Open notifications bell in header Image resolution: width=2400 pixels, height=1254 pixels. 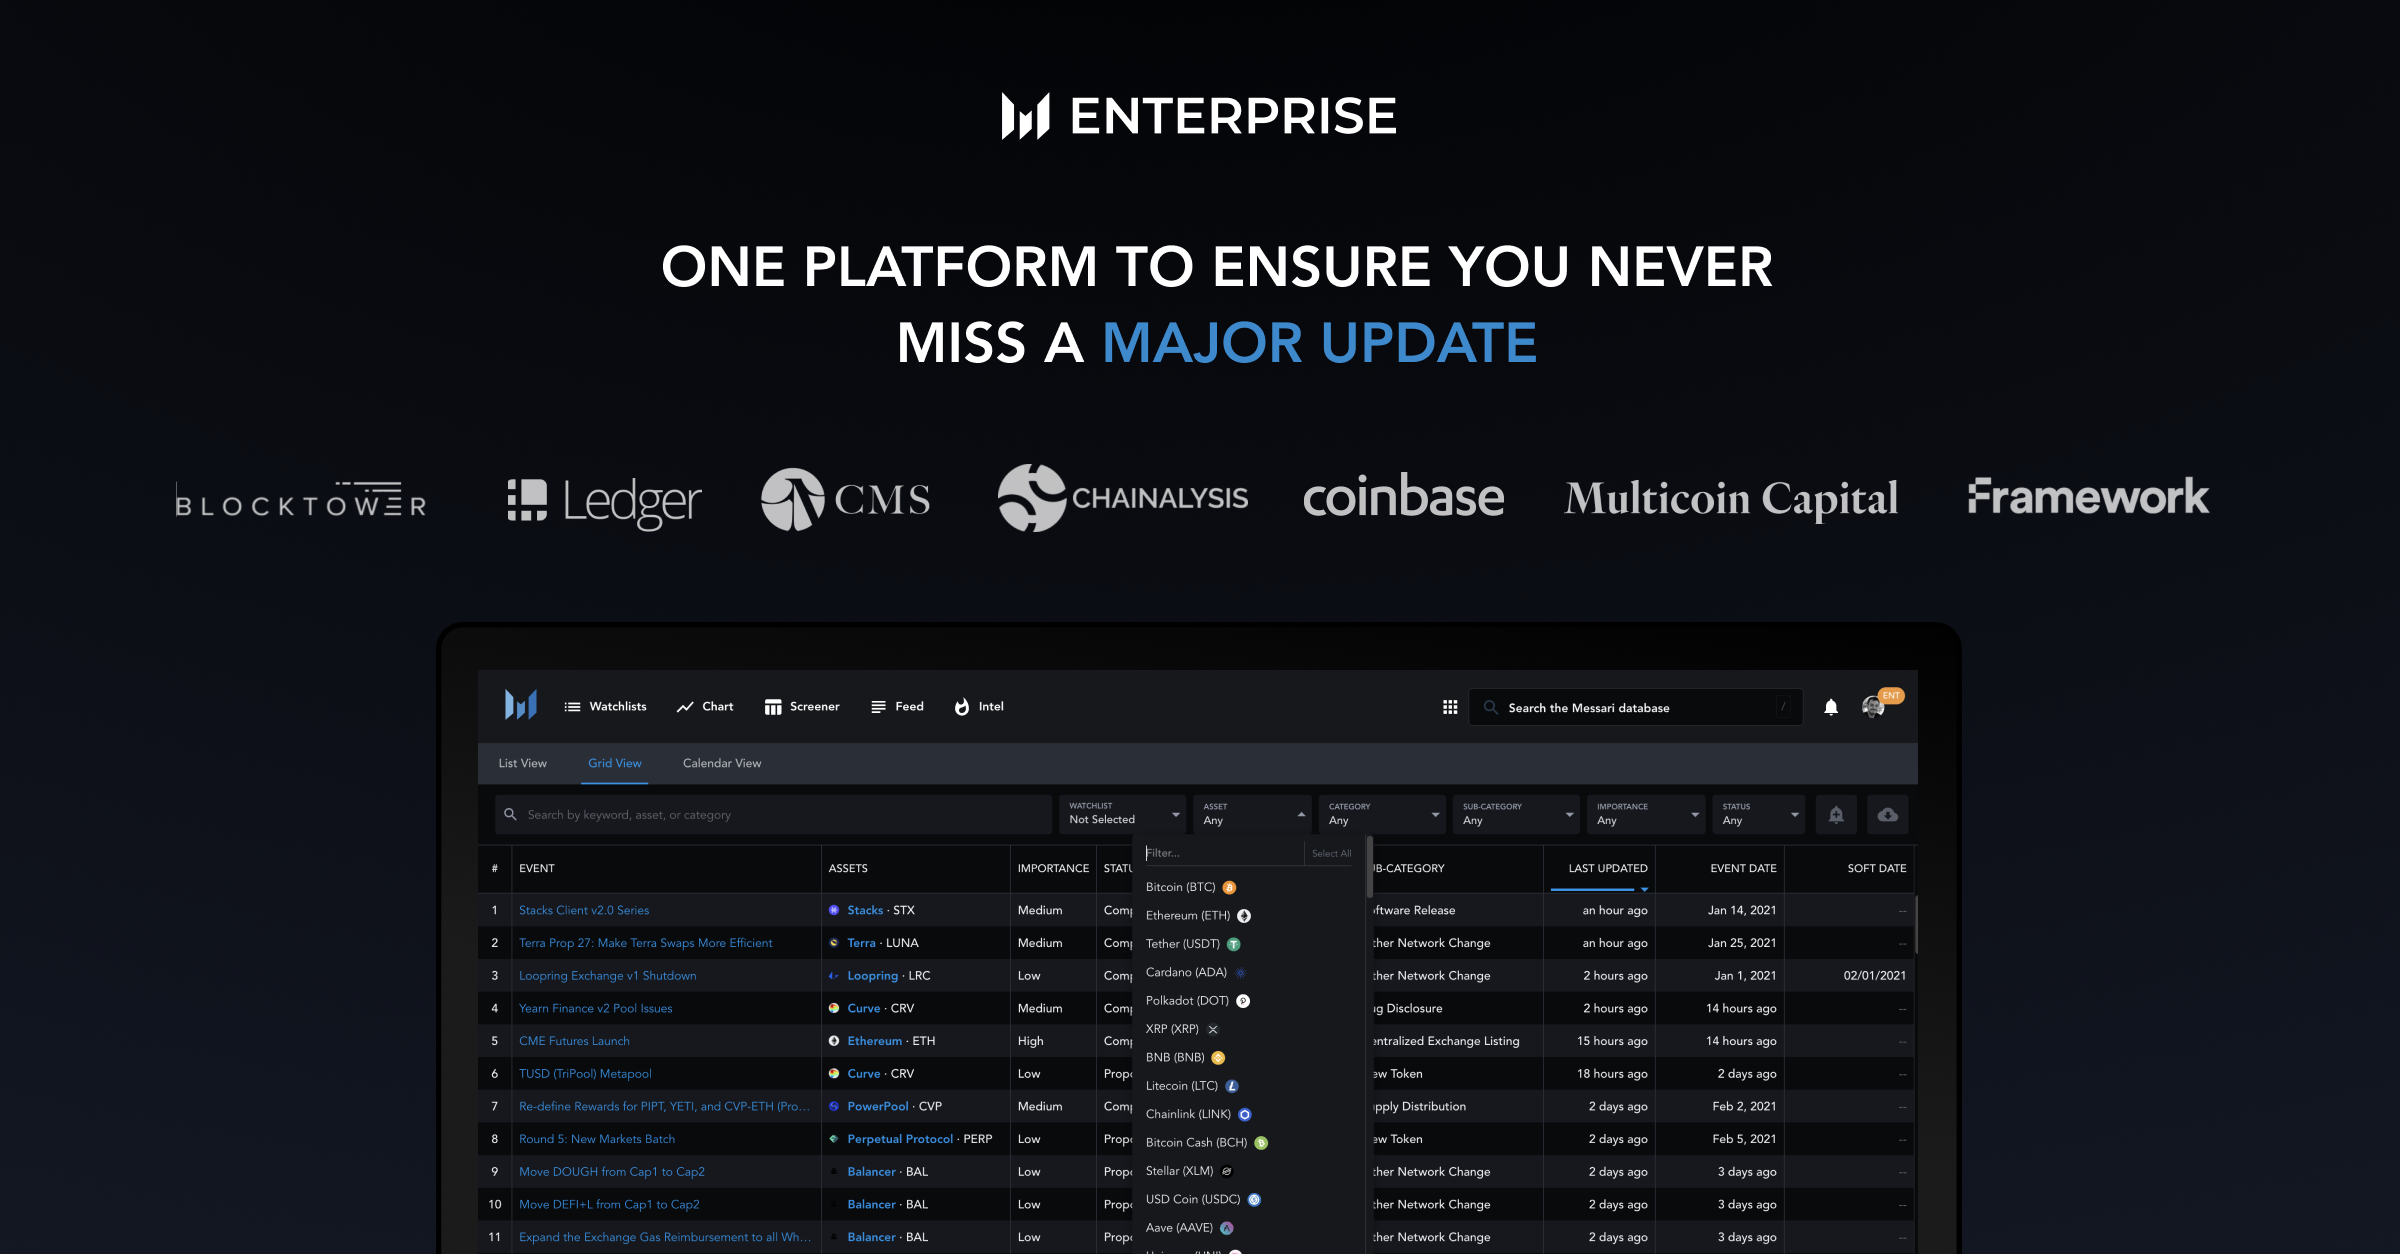[1831, 707]
